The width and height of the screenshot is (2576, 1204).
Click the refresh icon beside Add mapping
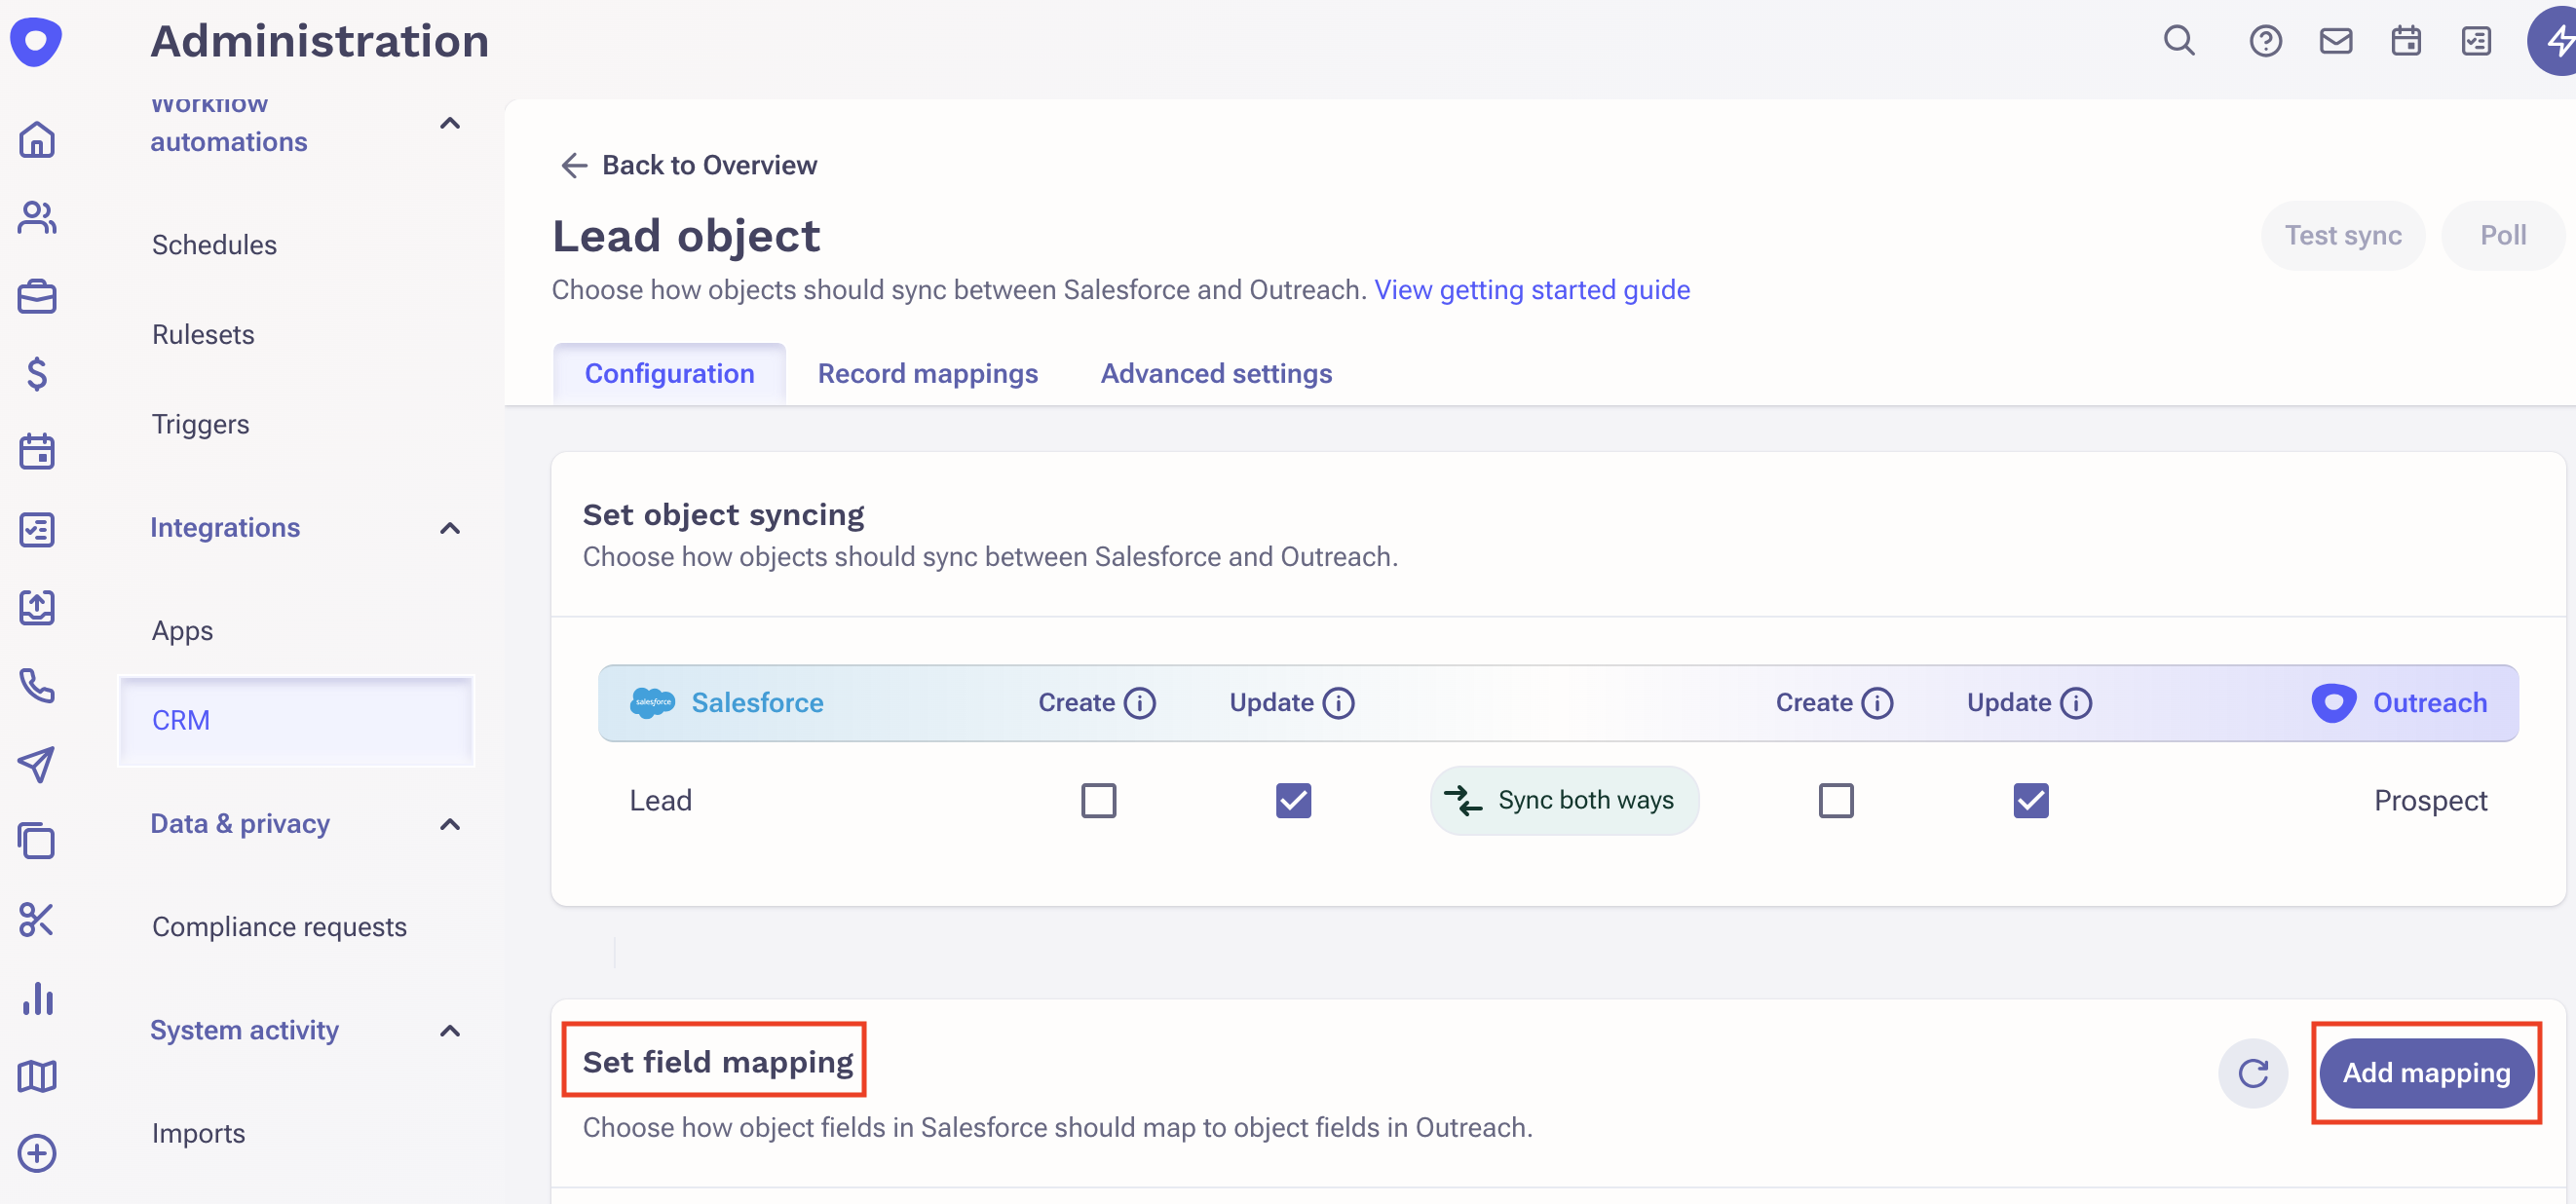pos(2253,1073)
